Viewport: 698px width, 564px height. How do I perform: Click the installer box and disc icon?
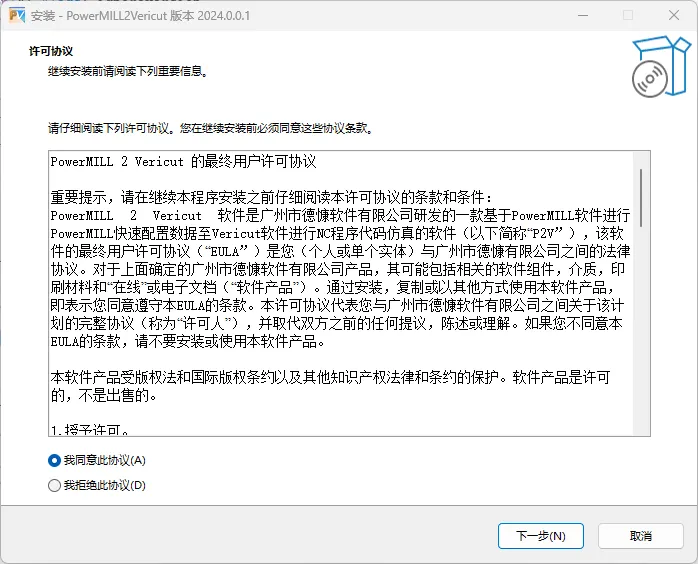coord(661,66)
